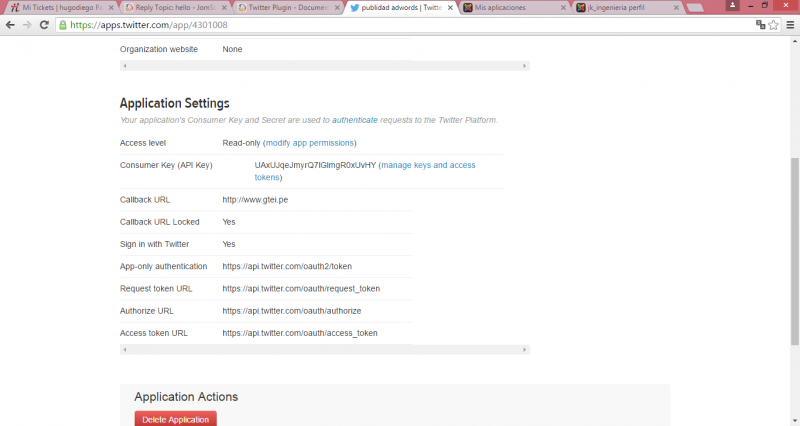Click the Callback URL Locked label

click(160, 222)
